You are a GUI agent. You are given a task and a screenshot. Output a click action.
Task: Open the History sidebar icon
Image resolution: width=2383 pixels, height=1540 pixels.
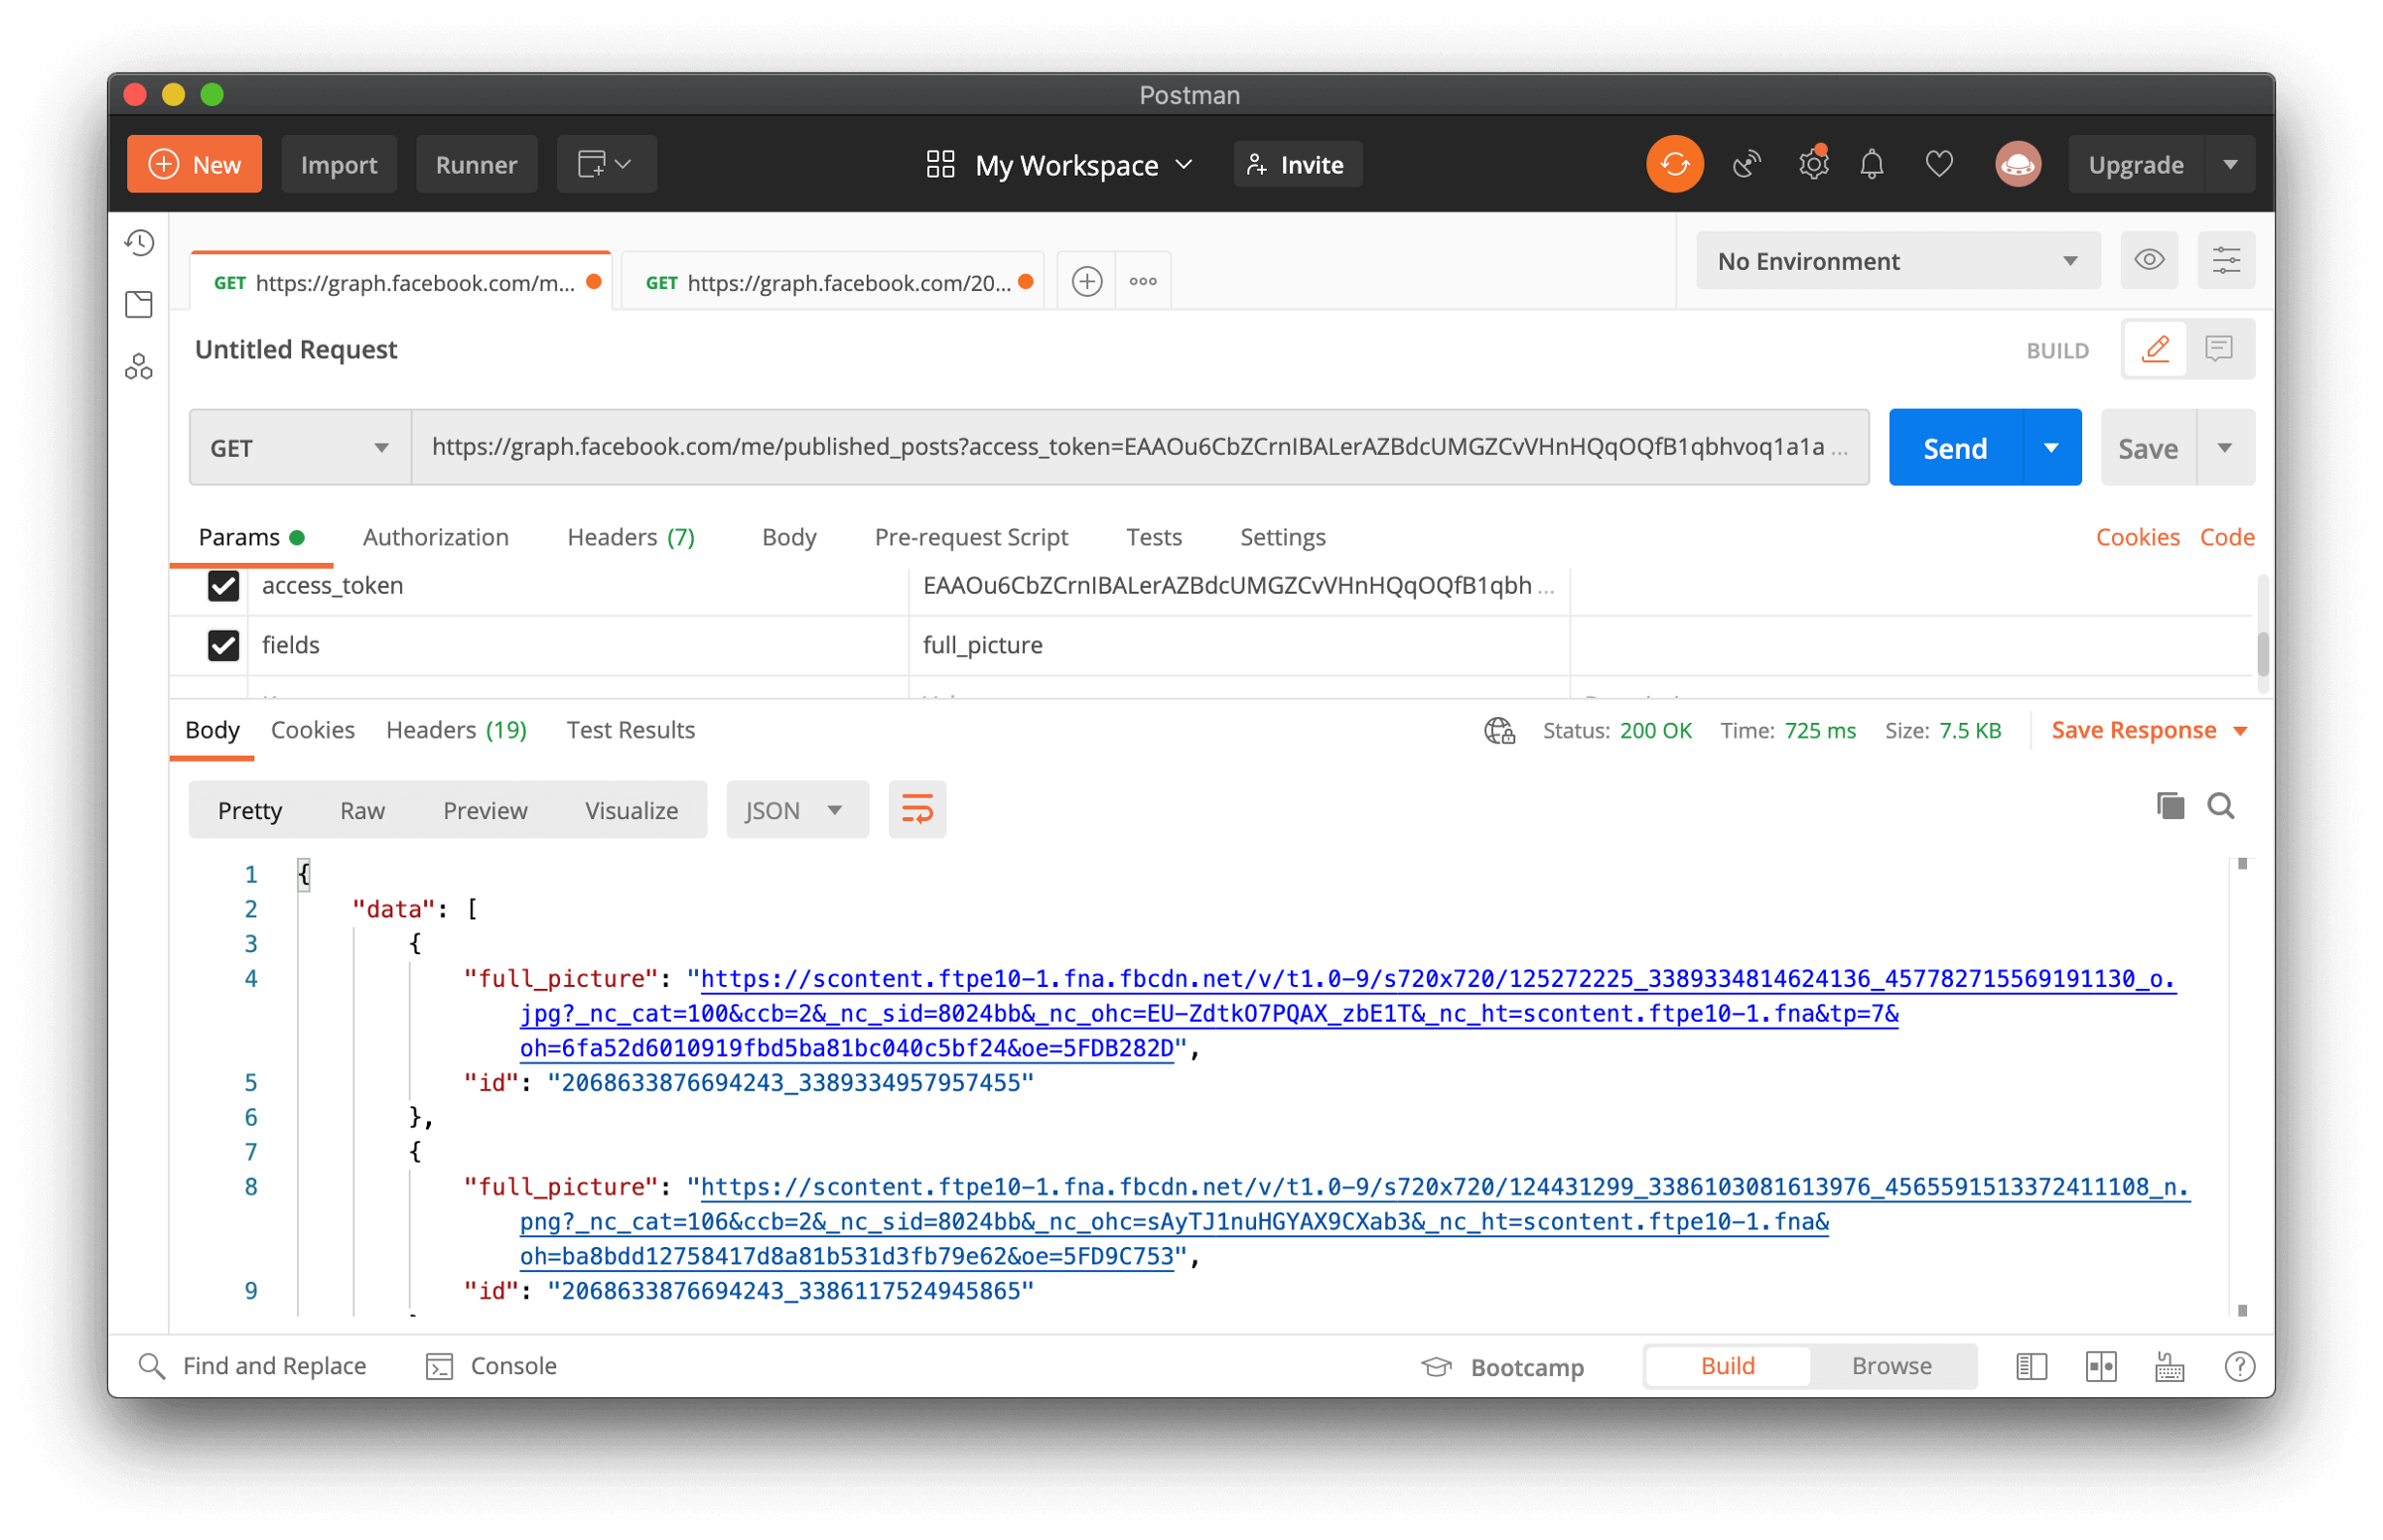(139, 243)
